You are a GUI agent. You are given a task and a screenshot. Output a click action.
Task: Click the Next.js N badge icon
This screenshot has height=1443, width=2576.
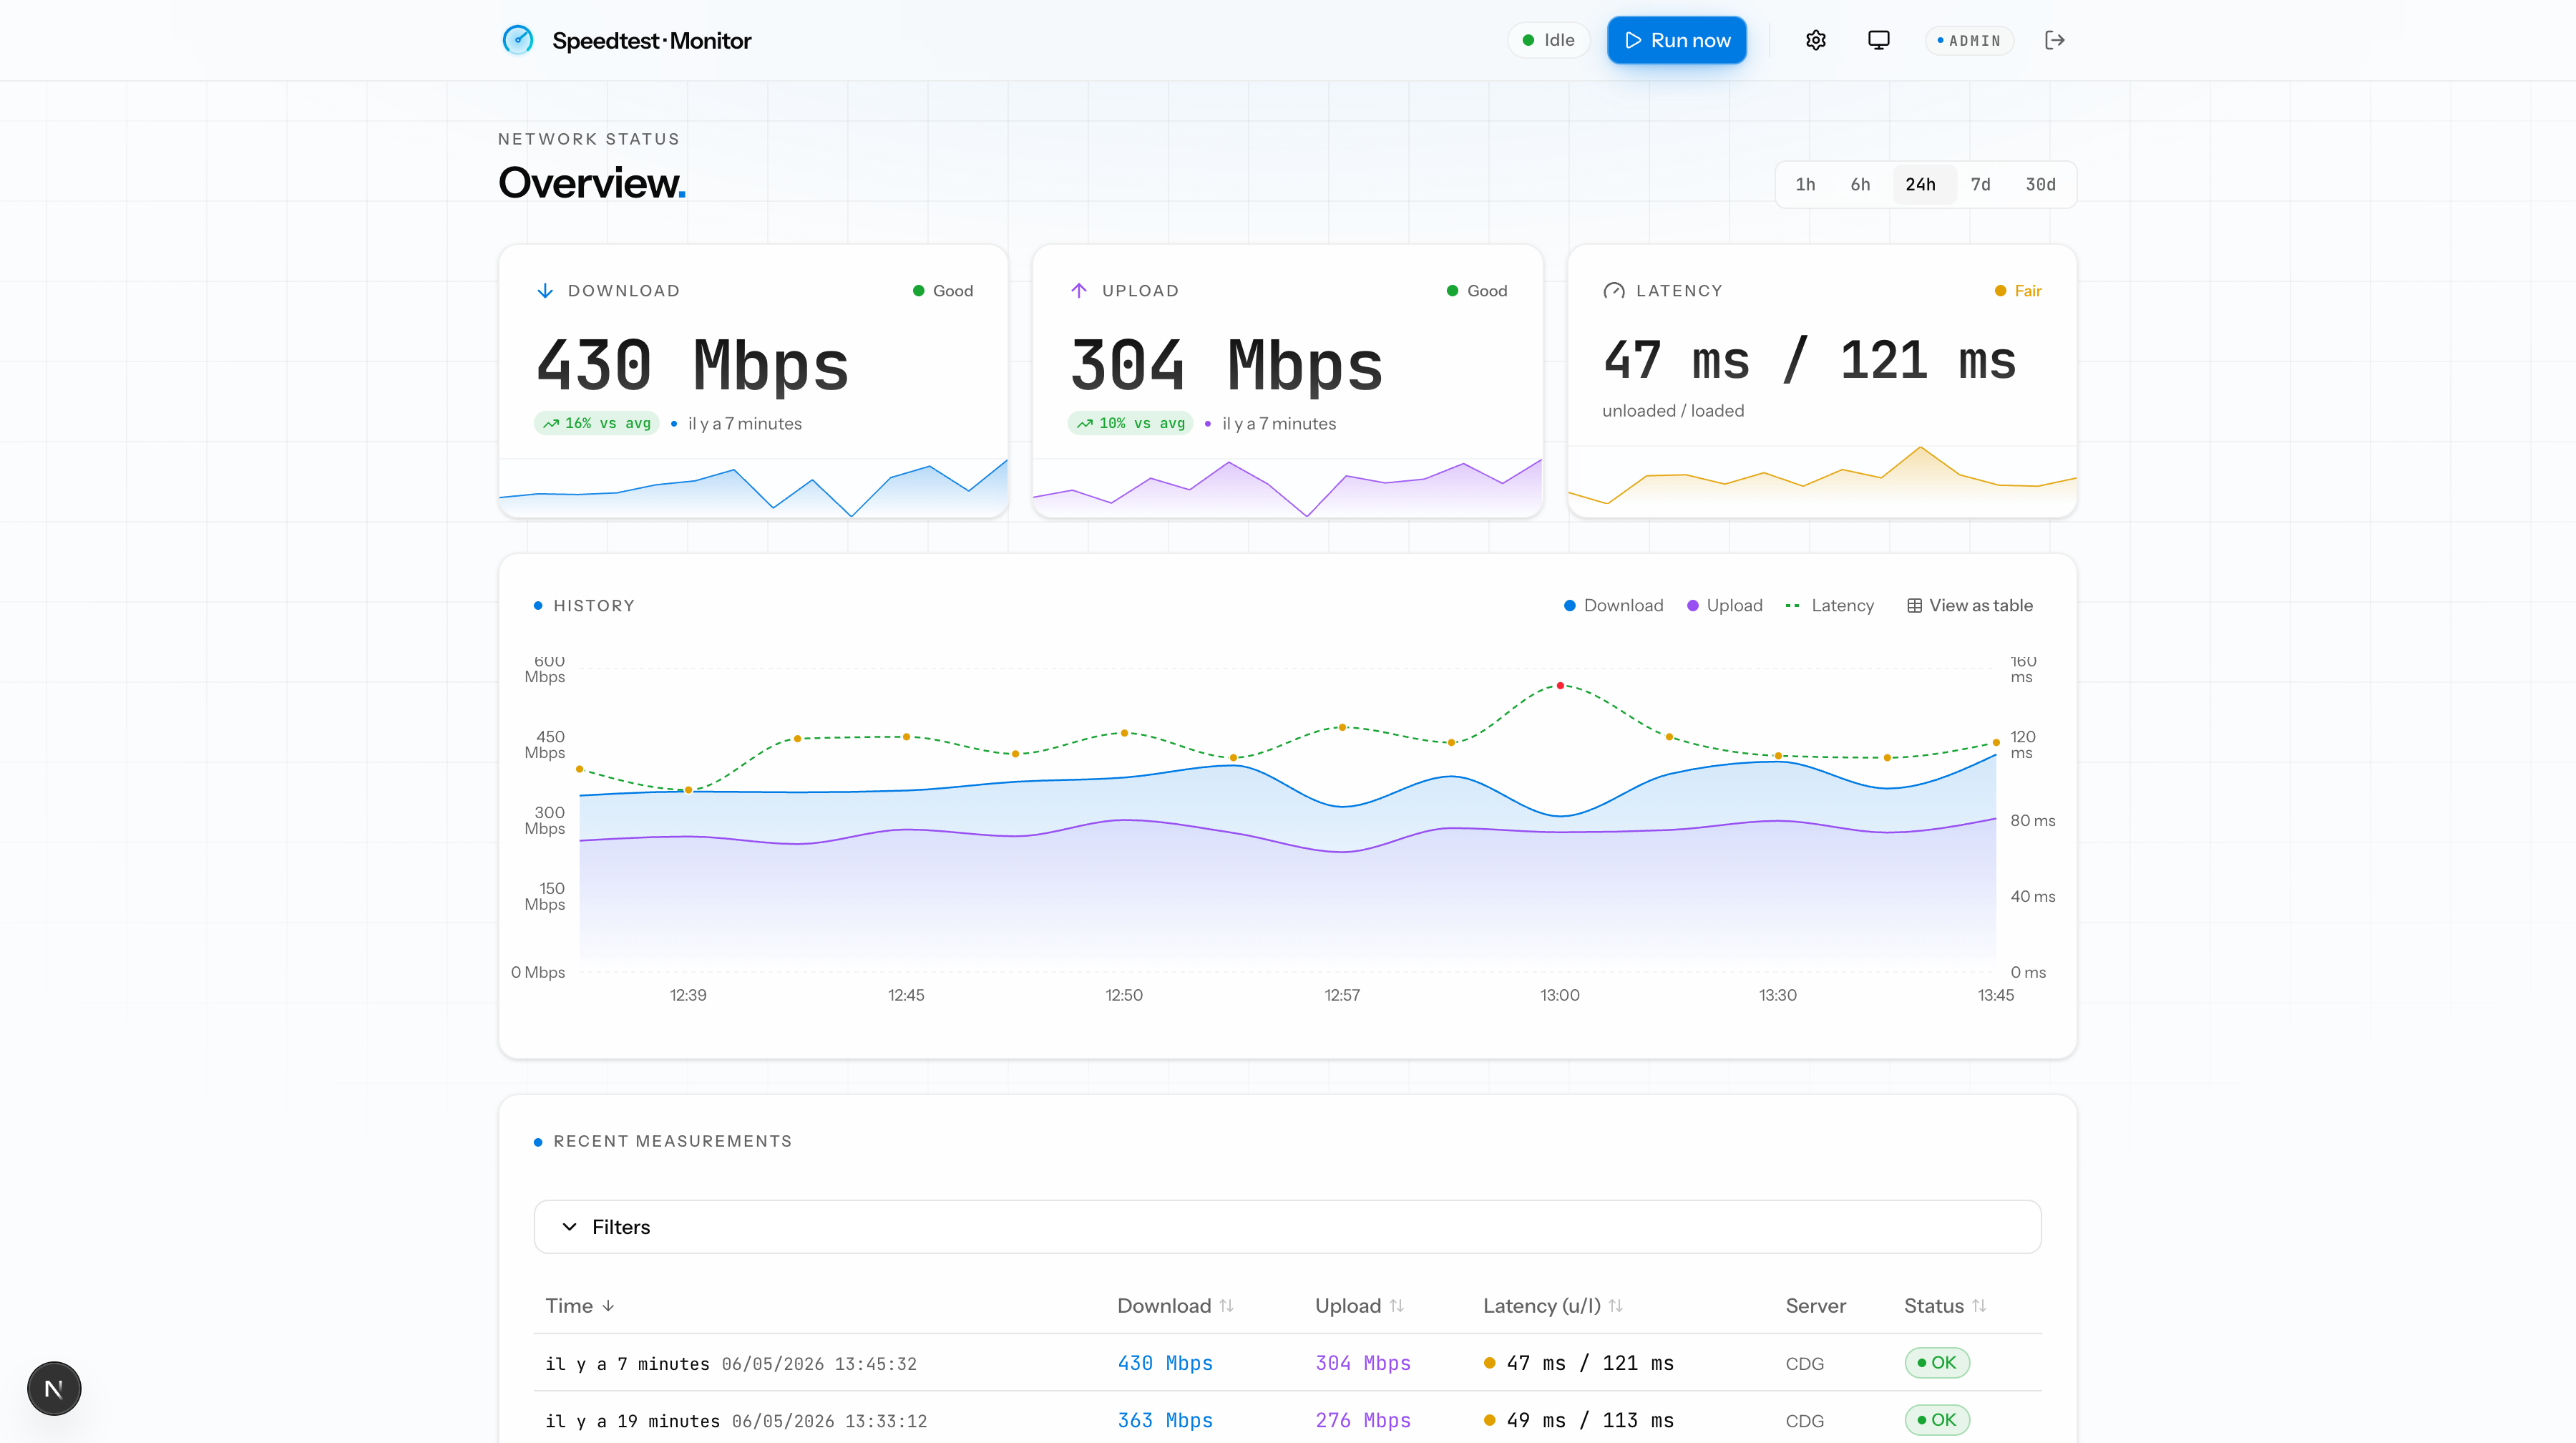[54, 1388]
